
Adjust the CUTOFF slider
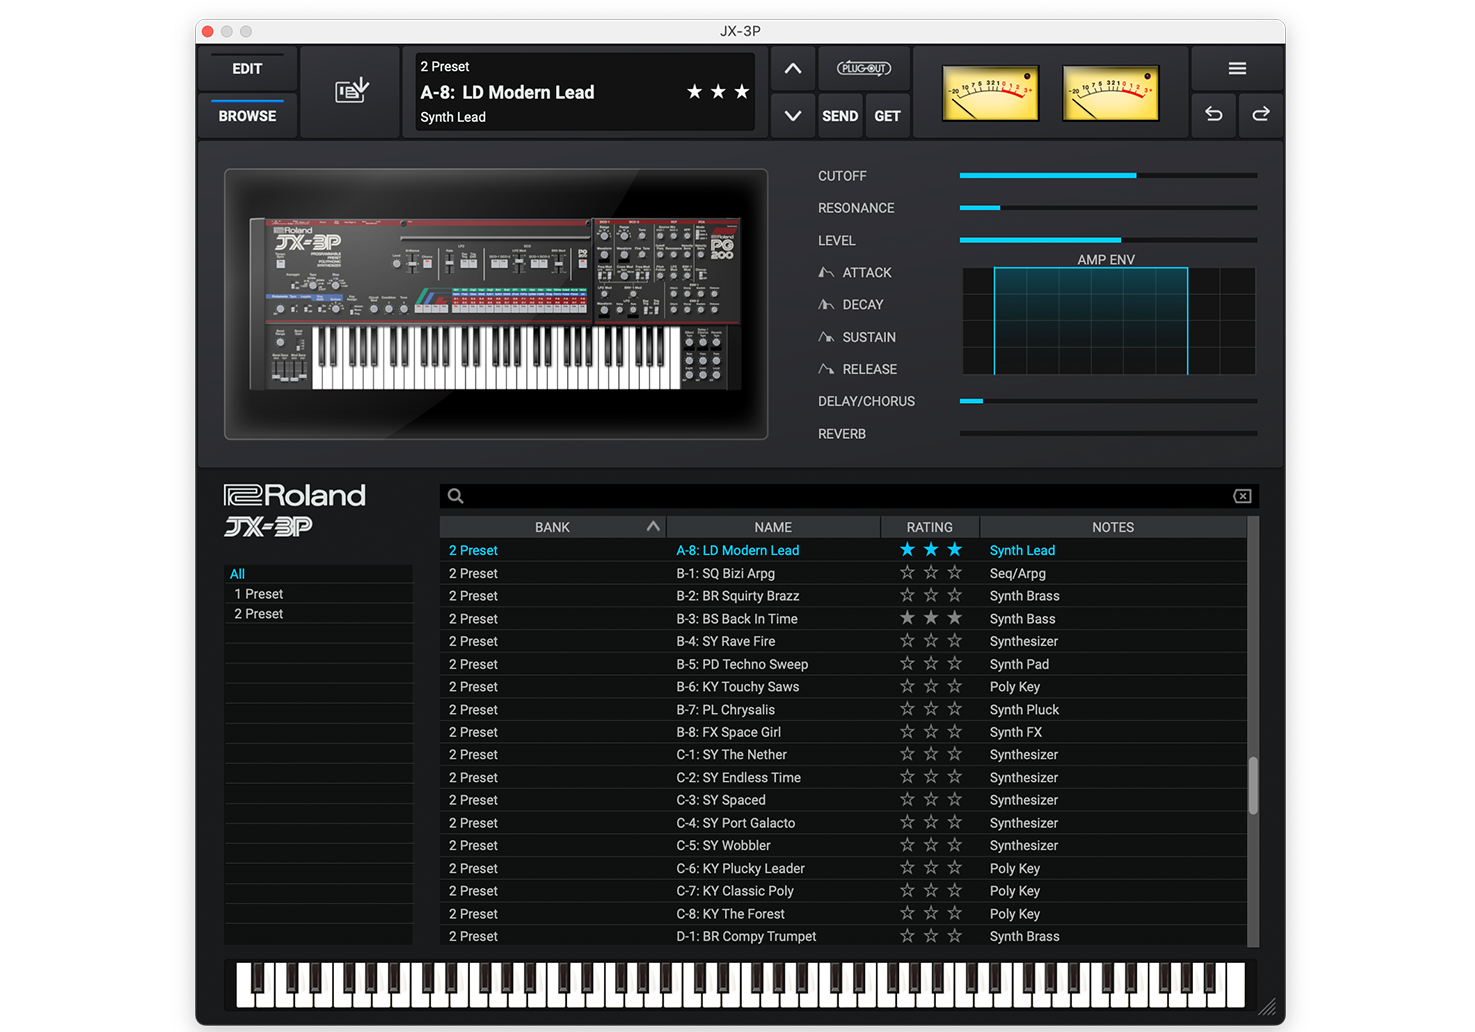[x=1108, y=175]
